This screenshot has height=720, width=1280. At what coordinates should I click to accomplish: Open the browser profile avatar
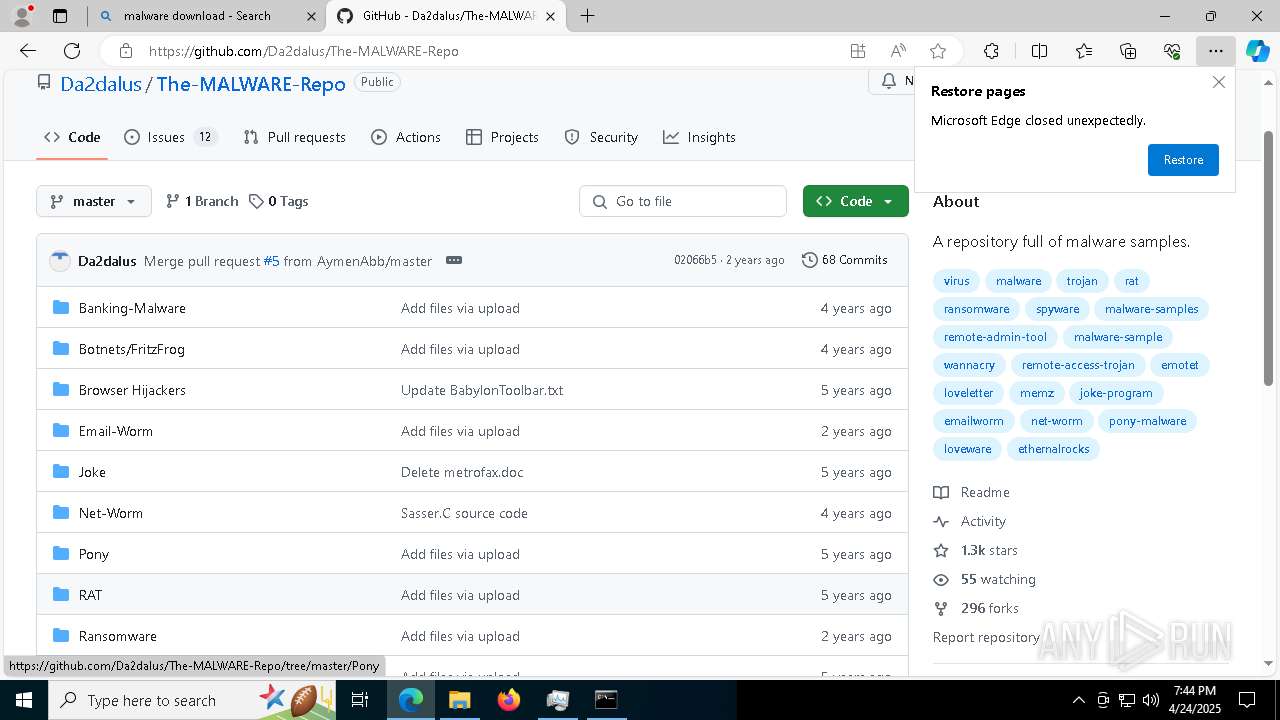click(x=22, y=16)
